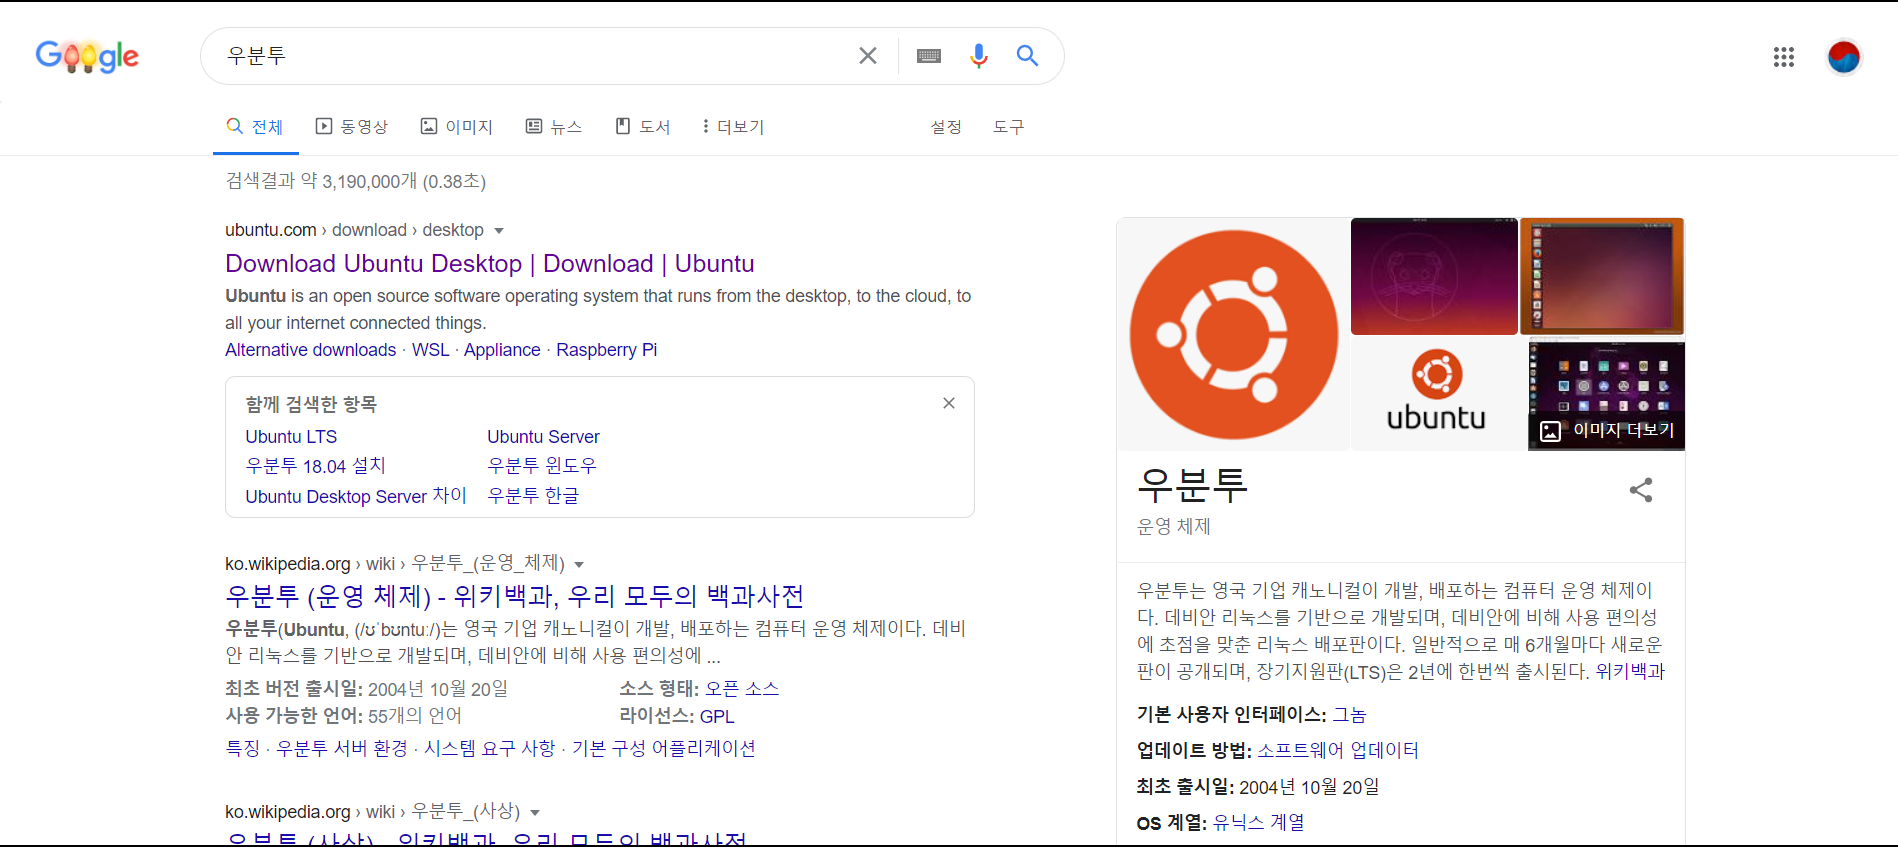Search related term Ubuntu Desktop Server 차이
1898x847 pixels.
(x=356, y=496)
